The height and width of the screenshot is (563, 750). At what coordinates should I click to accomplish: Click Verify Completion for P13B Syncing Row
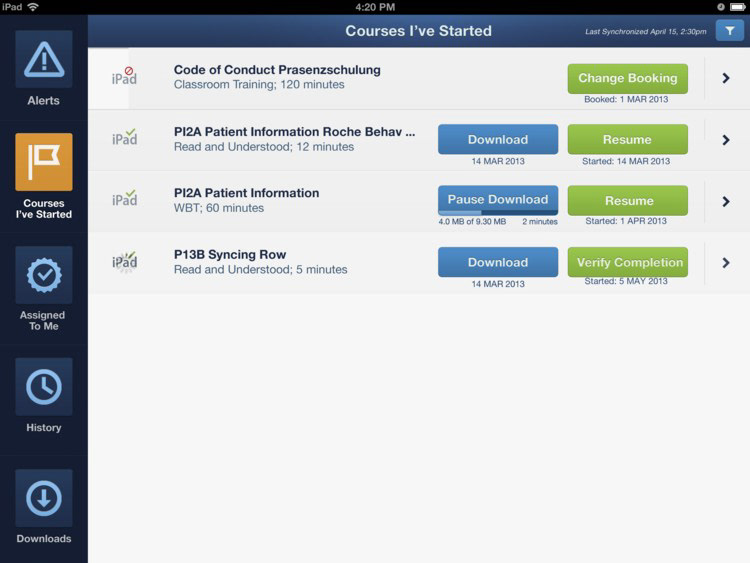(x=628, y=262)
